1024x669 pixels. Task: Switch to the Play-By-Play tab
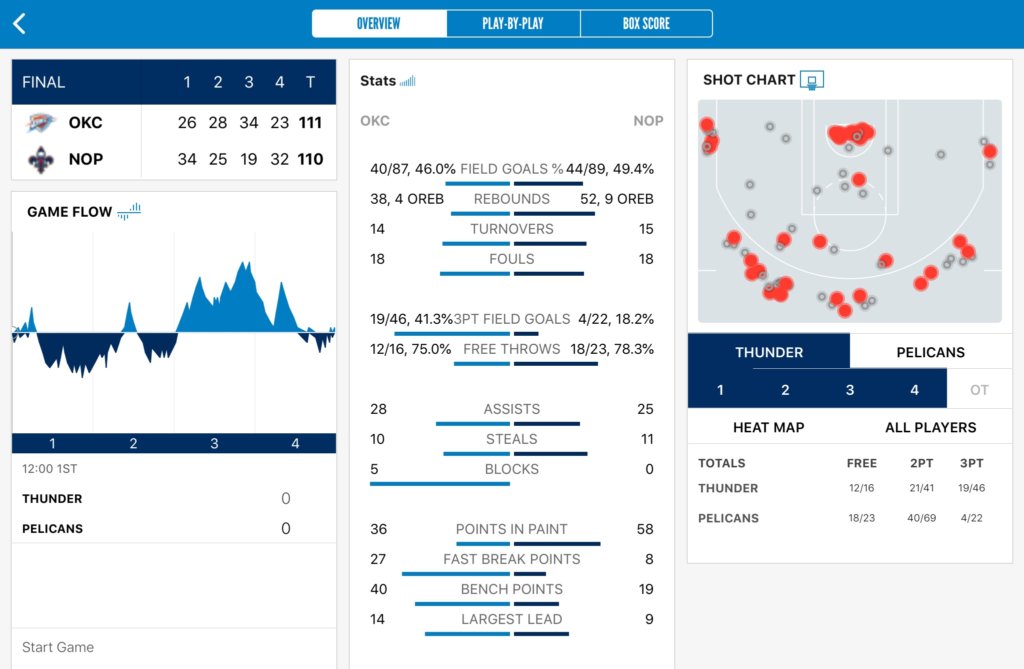tap(513, 24)
